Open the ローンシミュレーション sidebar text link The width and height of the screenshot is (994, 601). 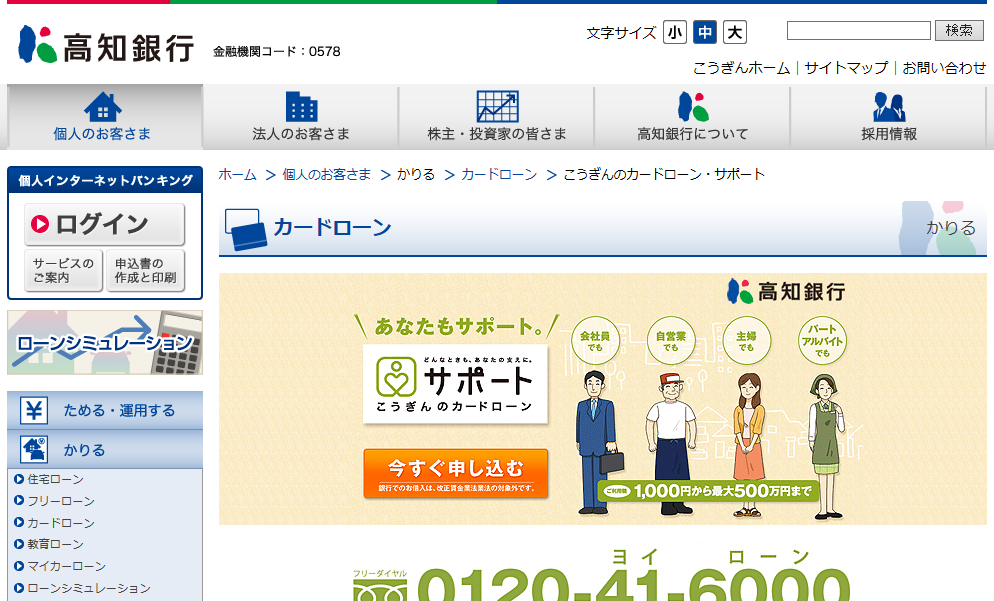[89, 588]
